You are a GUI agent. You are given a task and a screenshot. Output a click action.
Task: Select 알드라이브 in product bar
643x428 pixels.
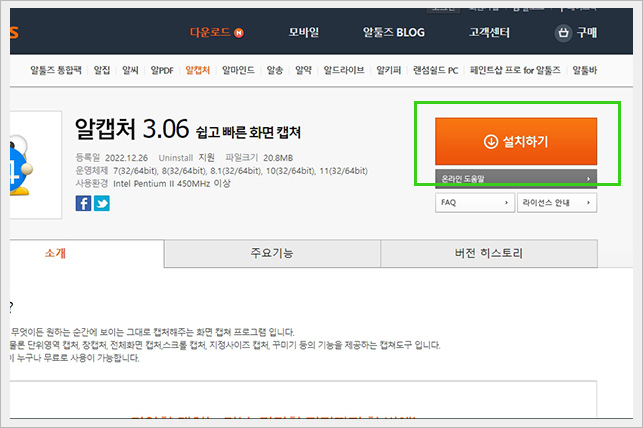click(x=344, y=70)
